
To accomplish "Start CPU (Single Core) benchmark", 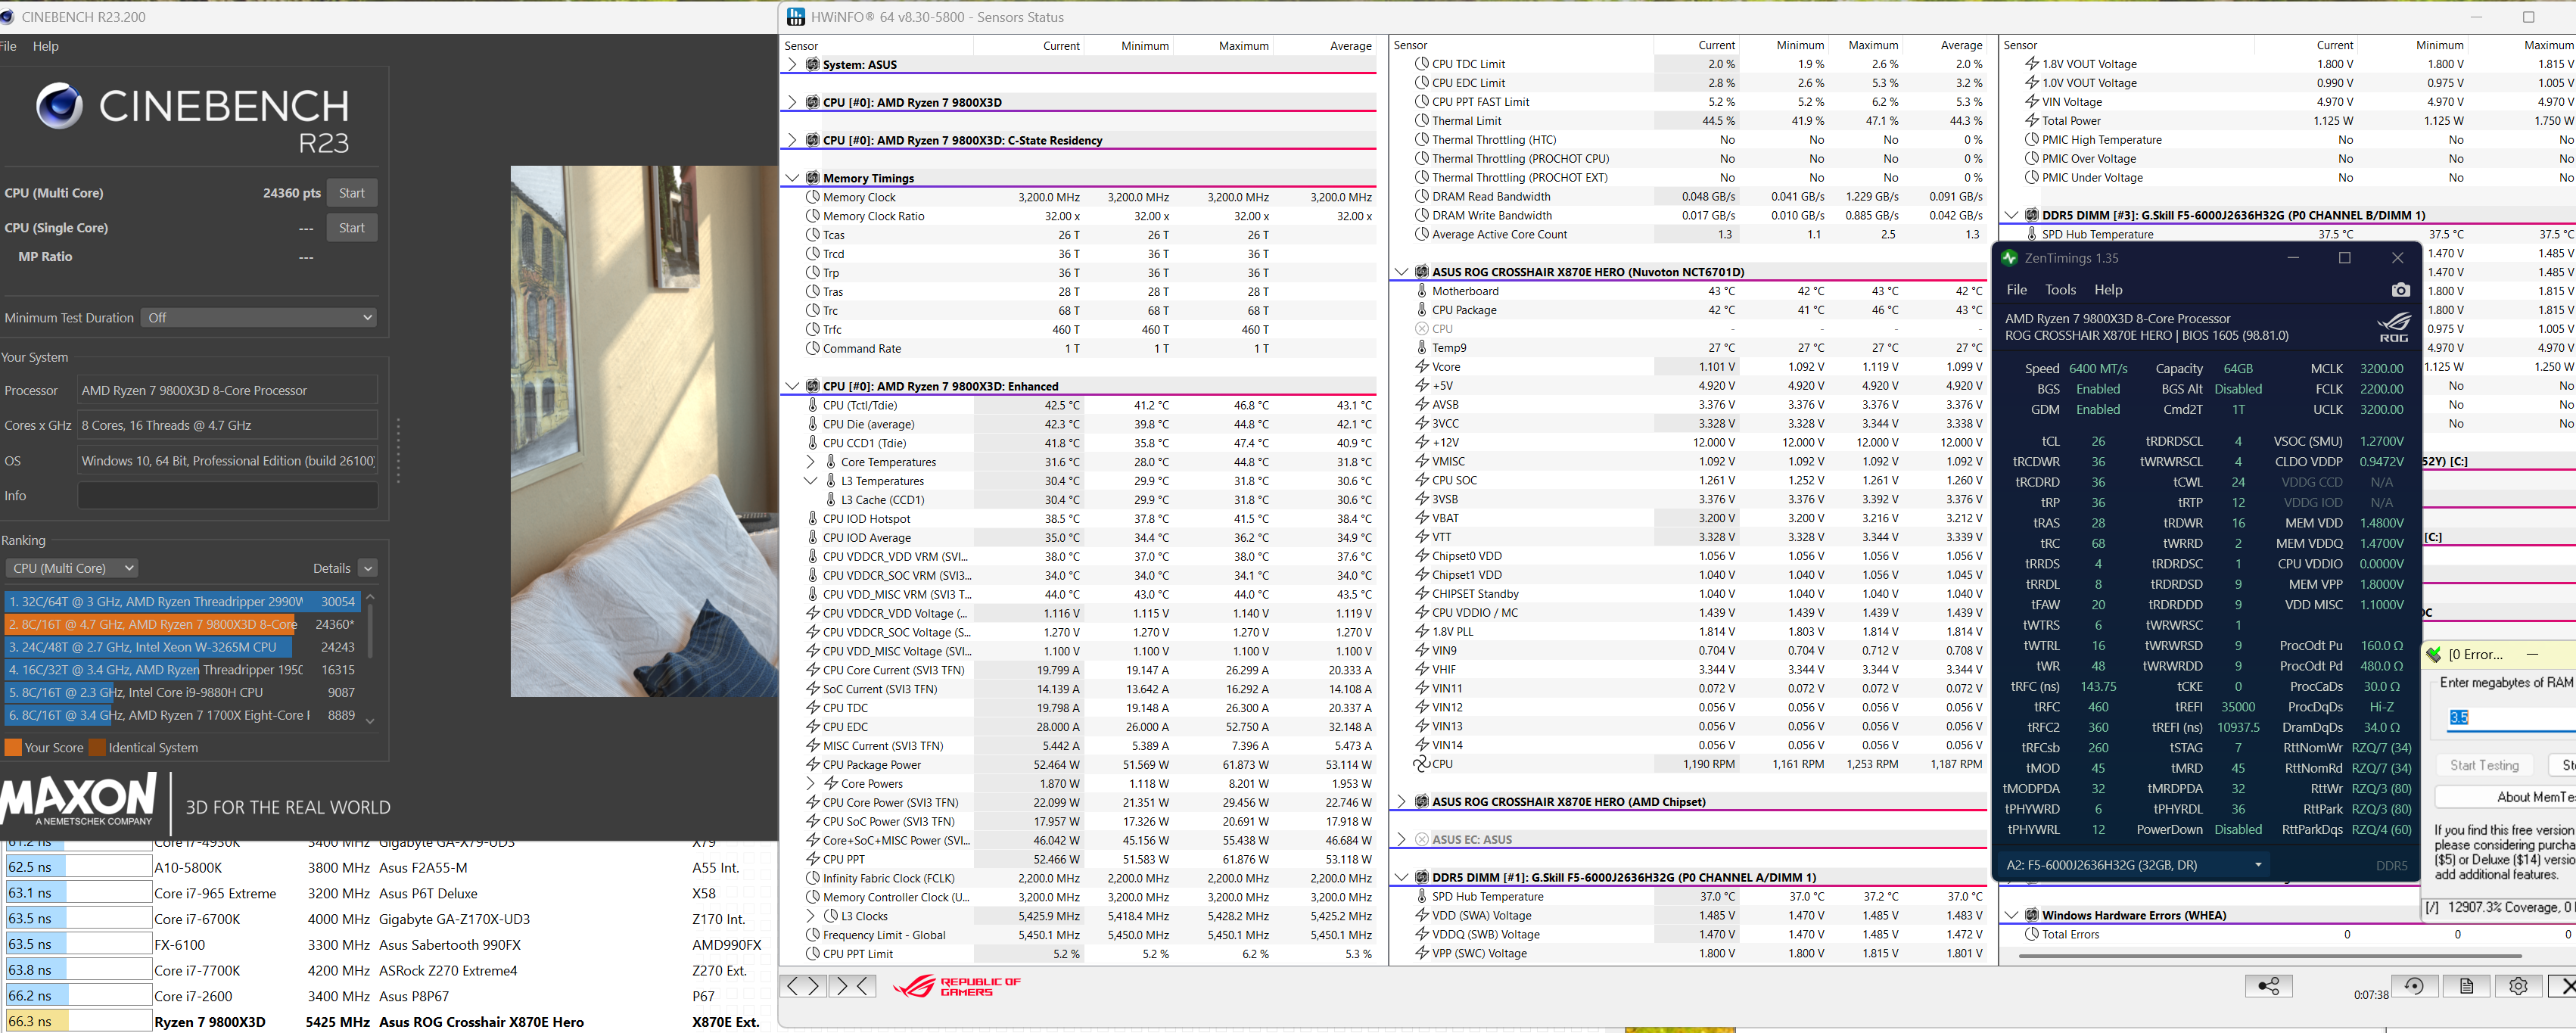I will (x=352, y=228).
